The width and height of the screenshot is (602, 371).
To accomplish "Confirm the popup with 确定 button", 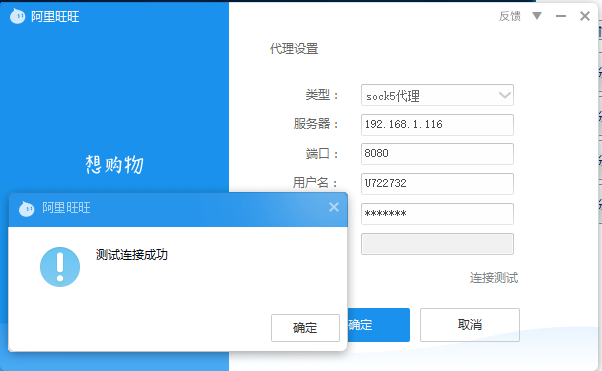I will pos(305,328).
